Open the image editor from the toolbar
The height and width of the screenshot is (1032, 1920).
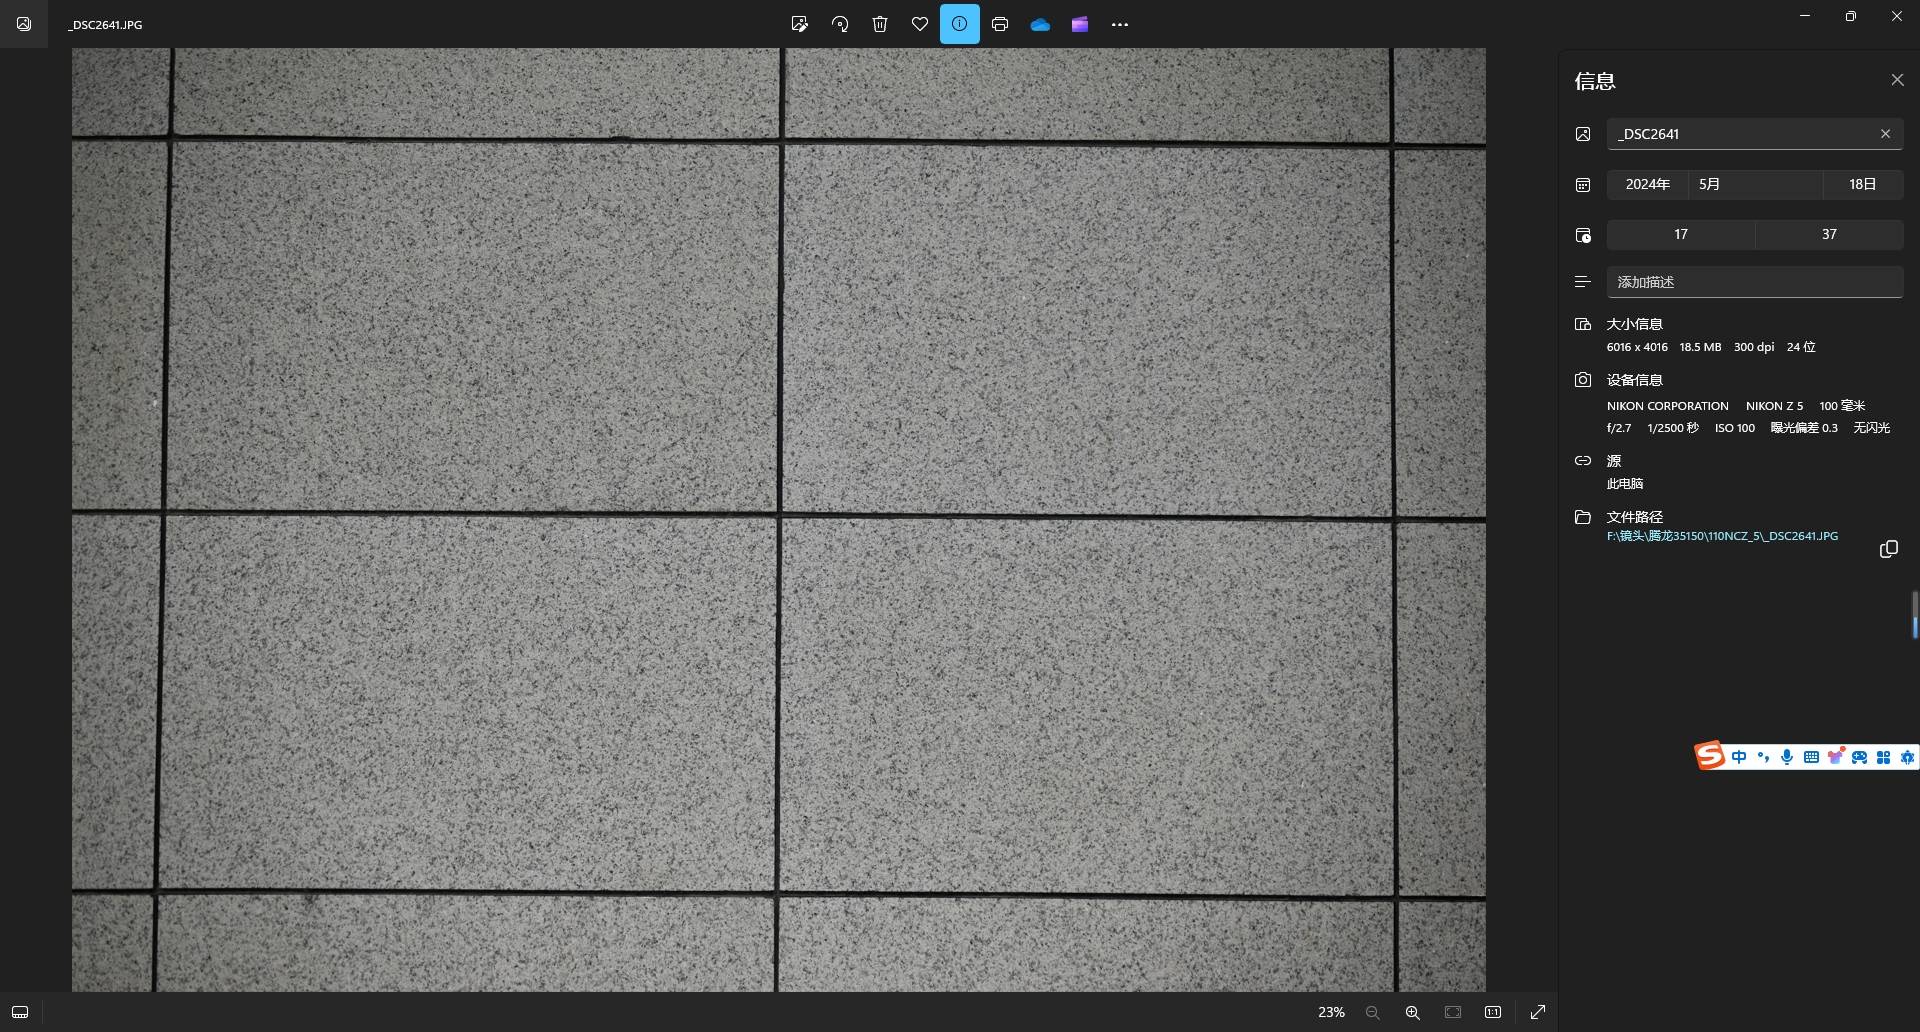click(x=799, y=24)
